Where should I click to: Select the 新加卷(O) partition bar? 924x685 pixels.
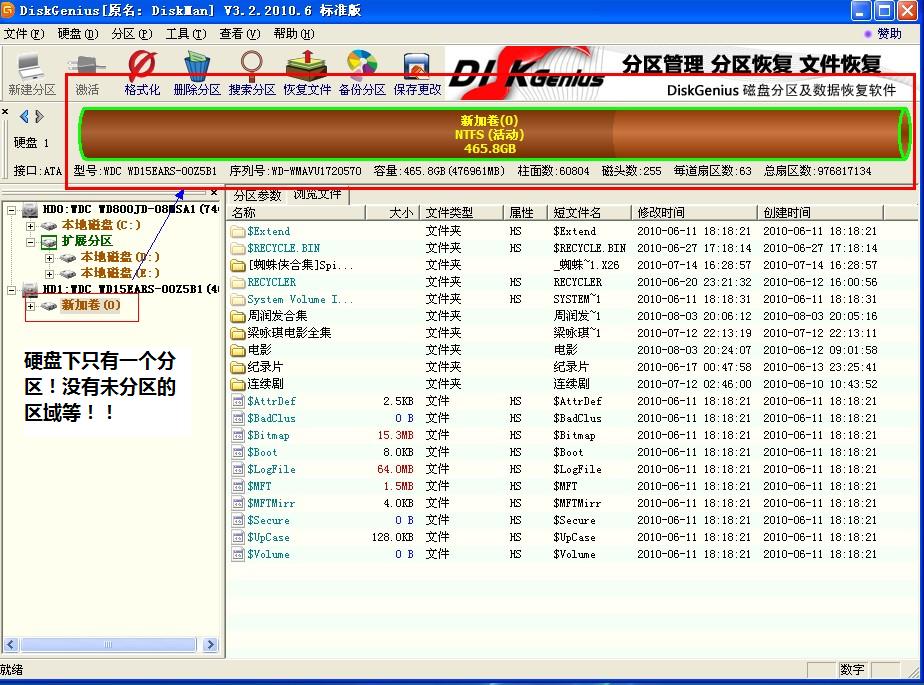point(494,134)
